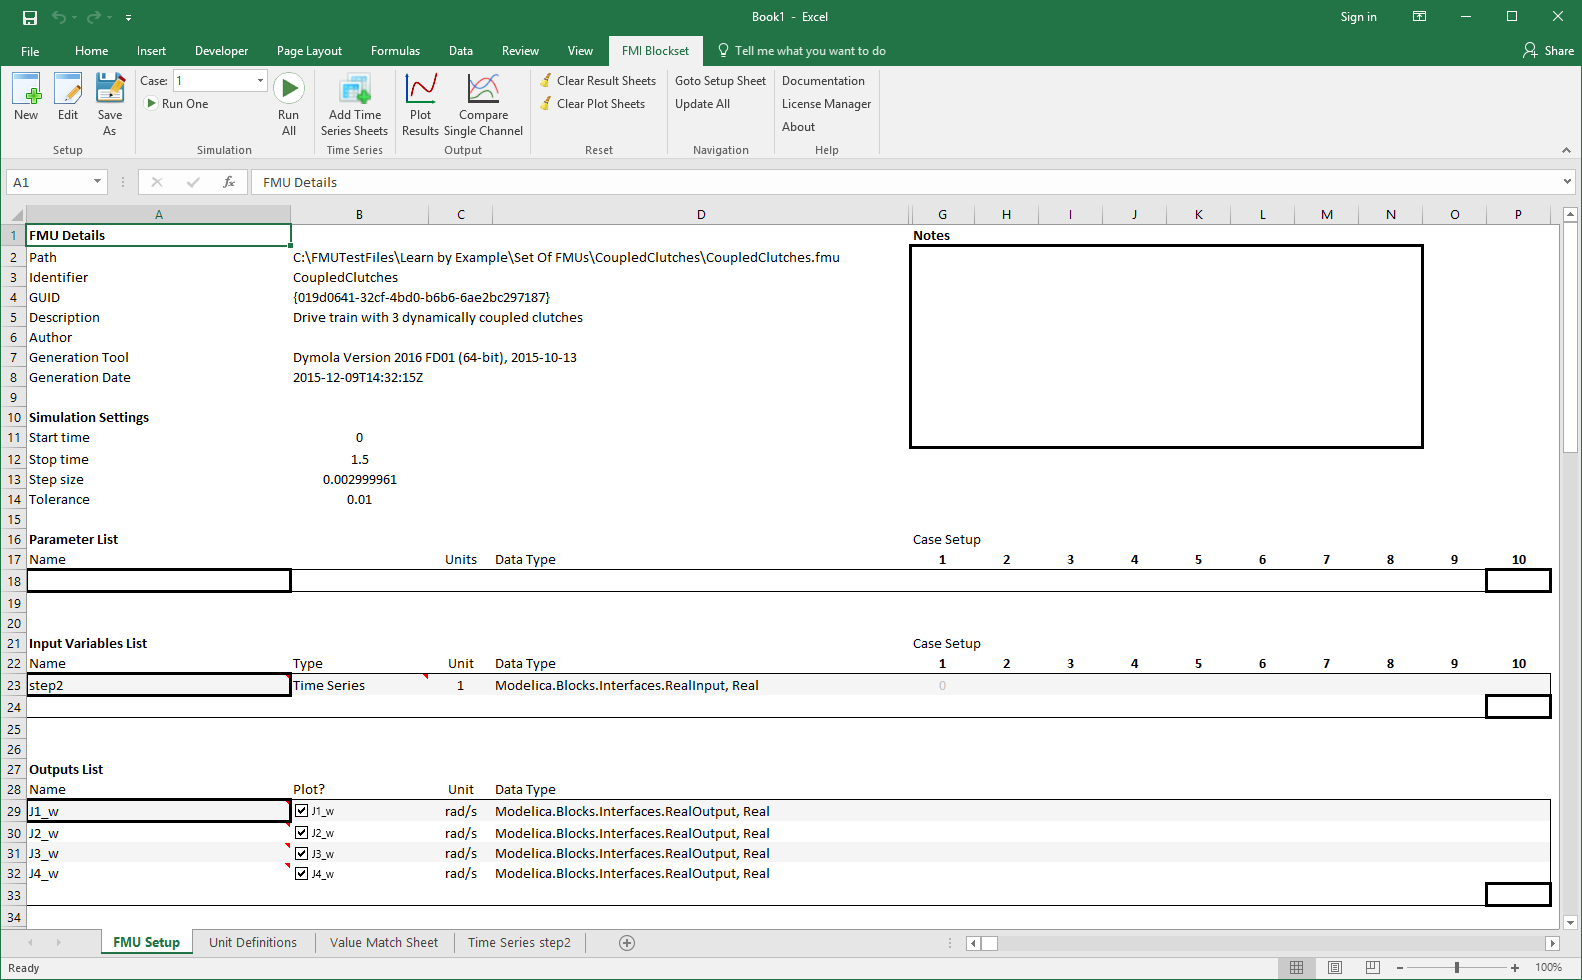
Task: Uncheck the J3_w plot checkbox
Action: pyautogui.click(x=301, y=853)
